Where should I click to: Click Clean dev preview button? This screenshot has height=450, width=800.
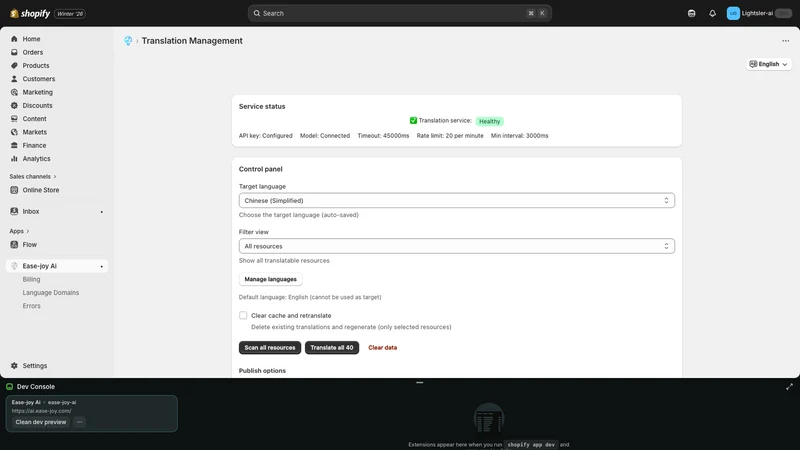point(41,422)
